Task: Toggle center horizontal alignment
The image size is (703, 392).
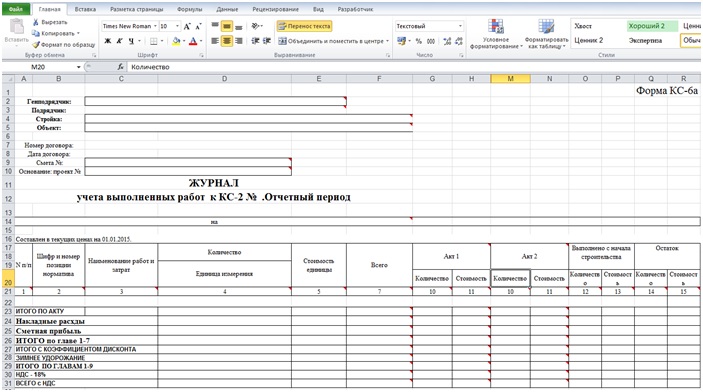Action: 227,41
